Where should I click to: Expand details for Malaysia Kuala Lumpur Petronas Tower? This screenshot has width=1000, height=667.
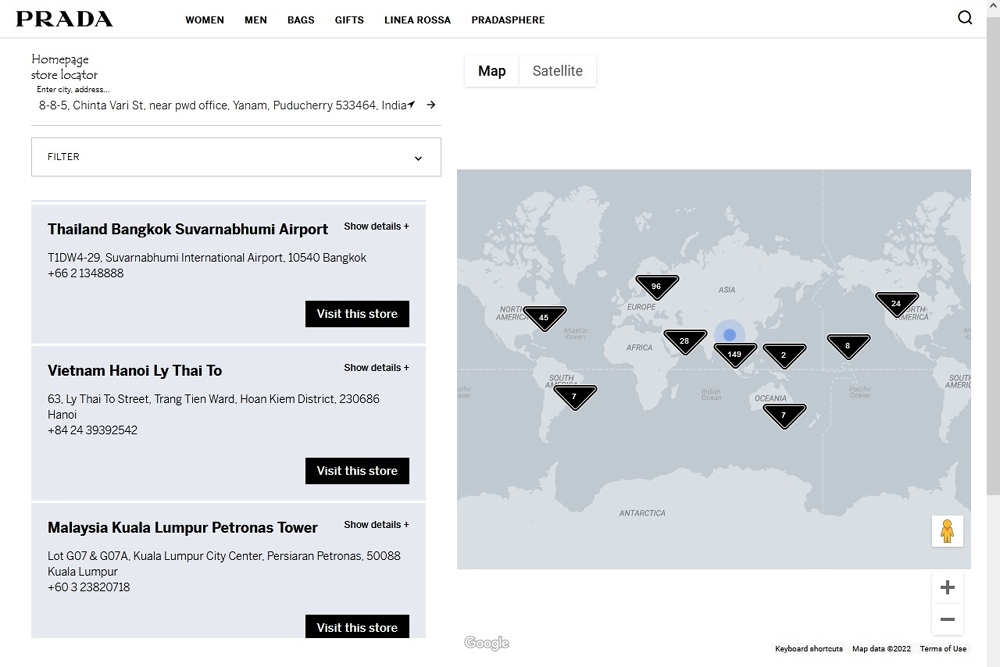click(x=376, y=524)
